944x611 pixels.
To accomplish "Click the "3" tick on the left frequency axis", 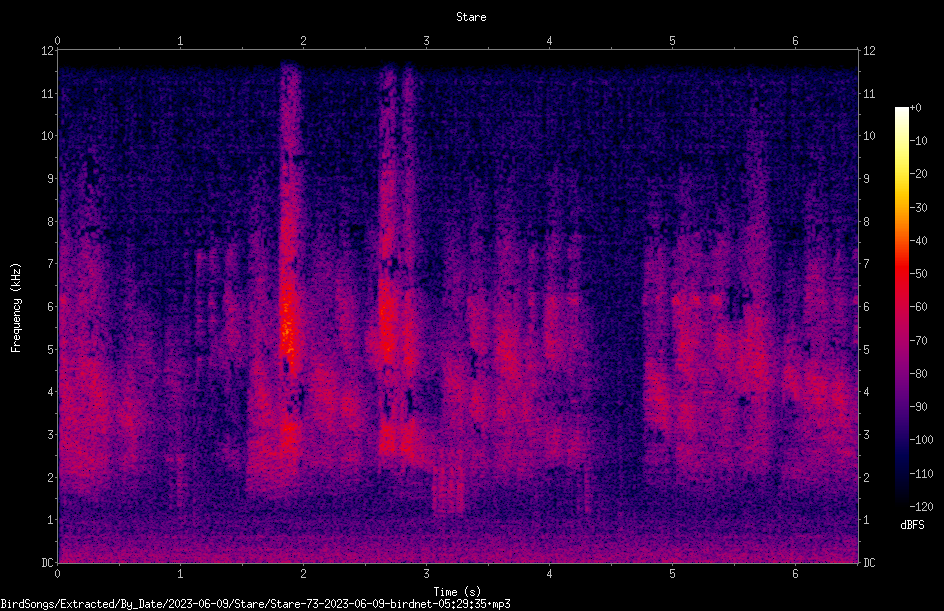I will (50, 435).
